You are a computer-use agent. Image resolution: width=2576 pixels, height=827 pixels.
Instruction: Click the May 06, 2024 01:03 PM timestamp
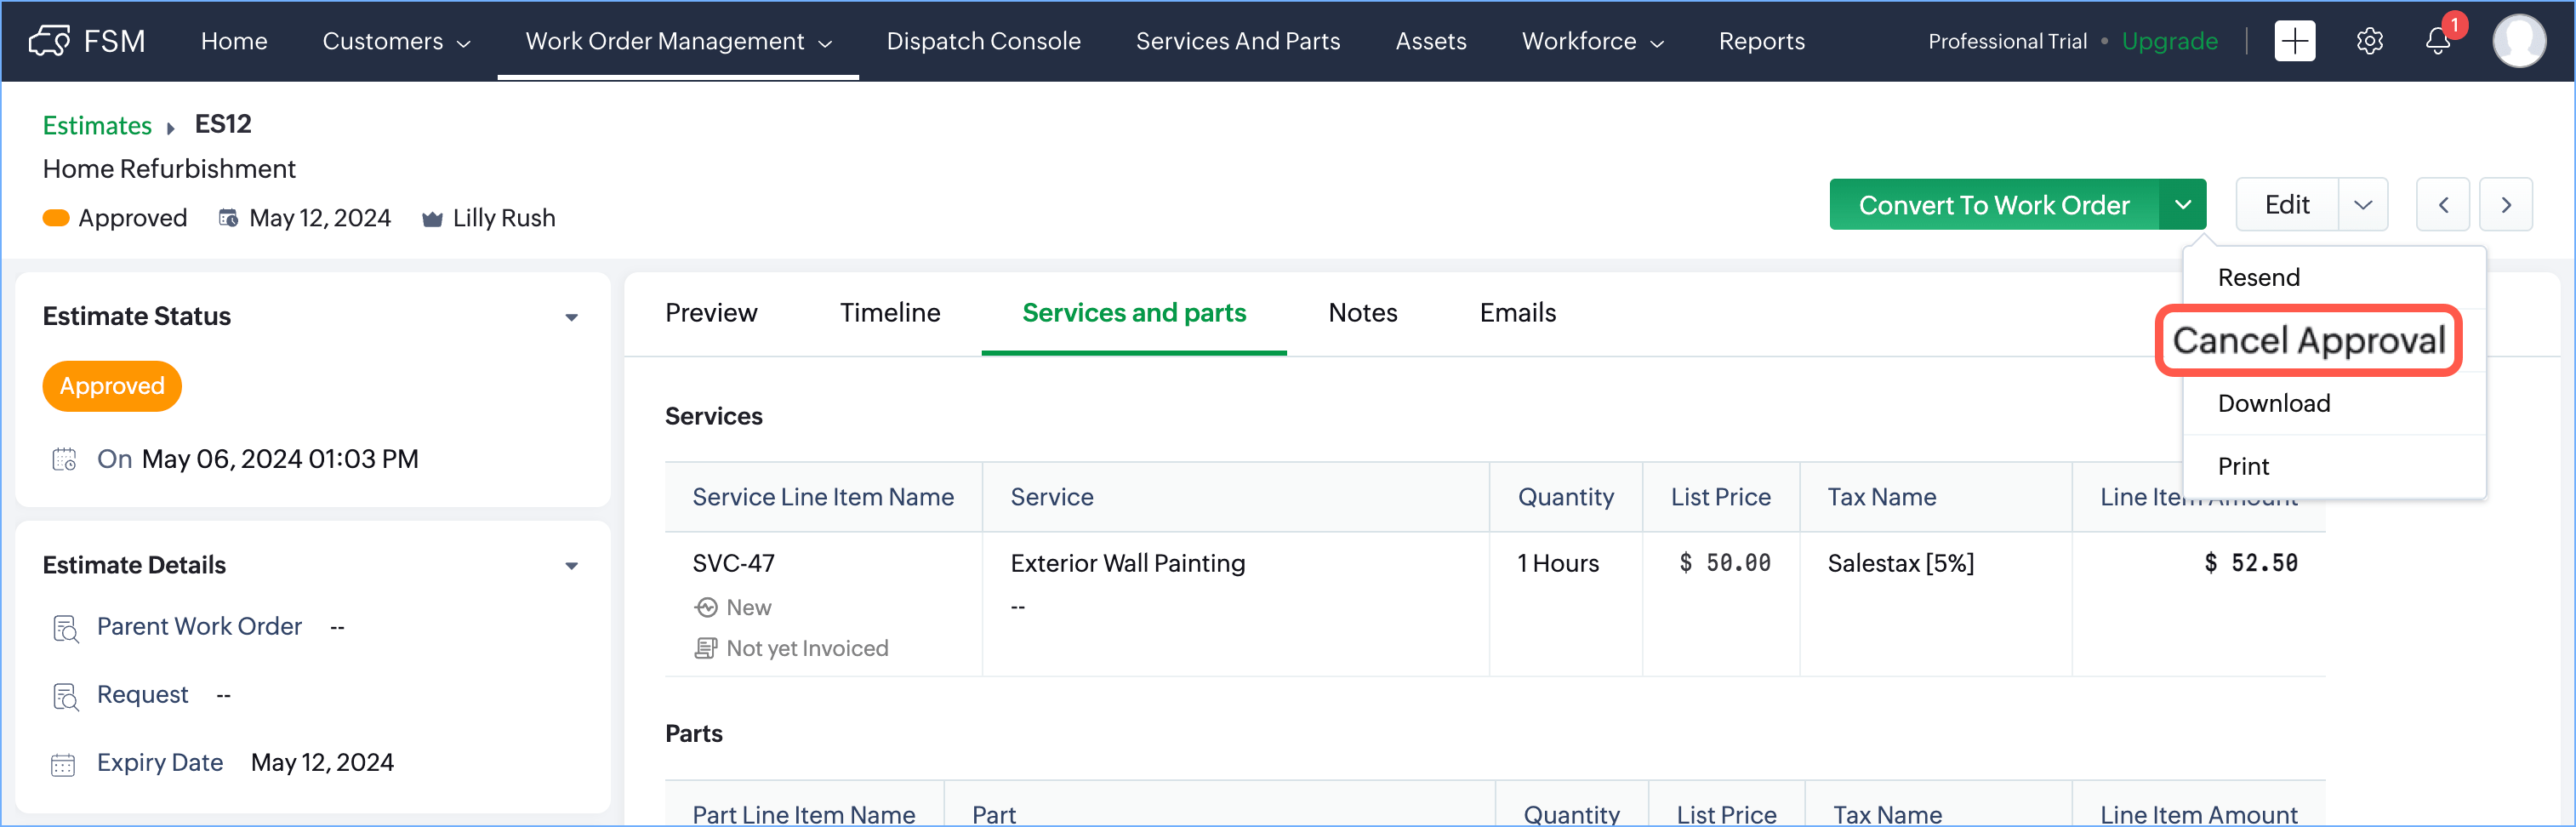coord(280,459)
